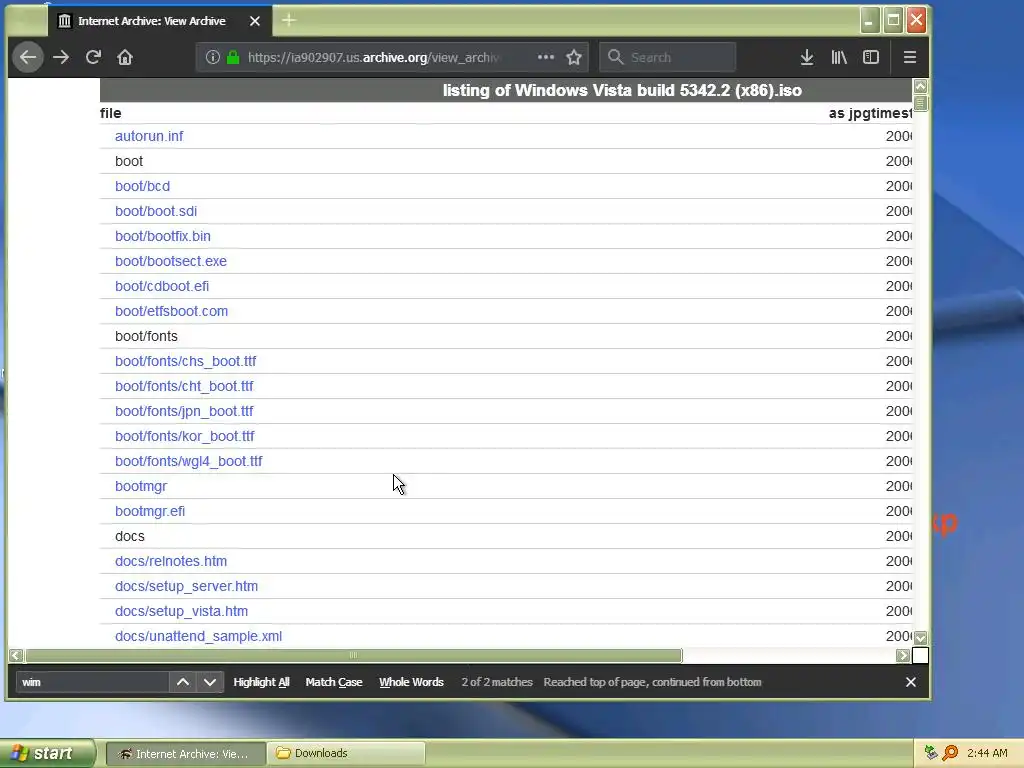Image resolution: width=1024 pixels, height=768 pixels.
Task: Open boot/boot.sdi link
Action: (156, 211)
